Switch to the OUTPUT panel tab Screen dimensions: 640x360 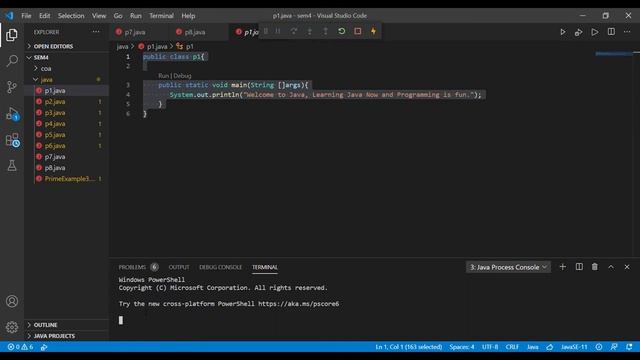tap(179, 267)
